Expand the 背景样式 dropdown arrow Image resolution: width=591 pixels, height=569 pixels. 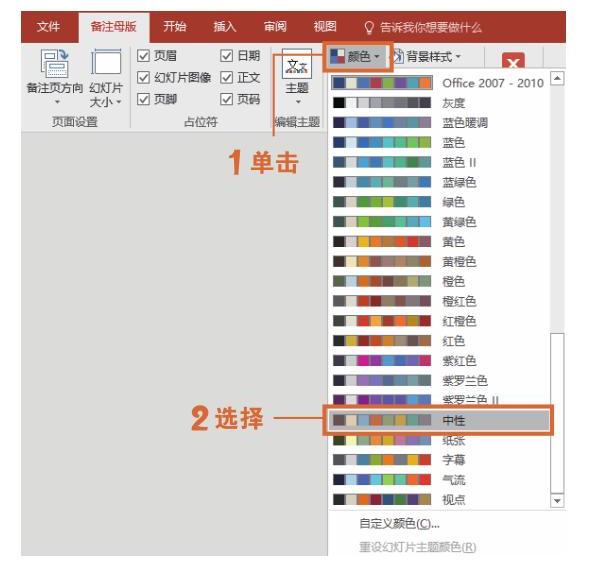pos(458,57)
